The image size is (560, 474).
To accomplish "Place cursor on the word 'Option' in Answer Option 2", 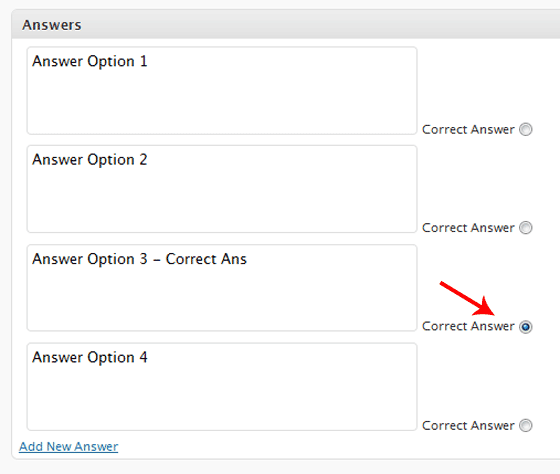I will click(x=111, y=160).
